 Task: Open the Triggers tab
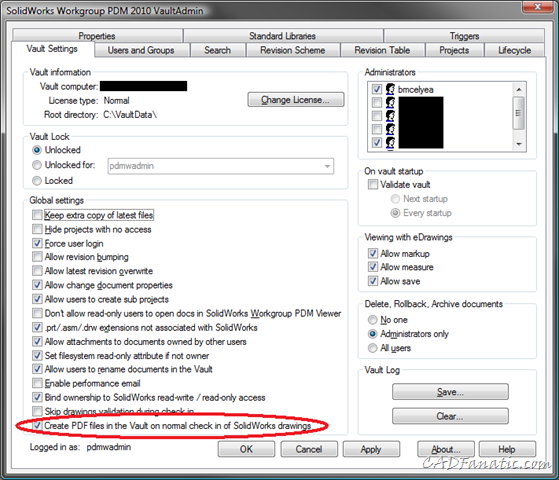point(464,36)
